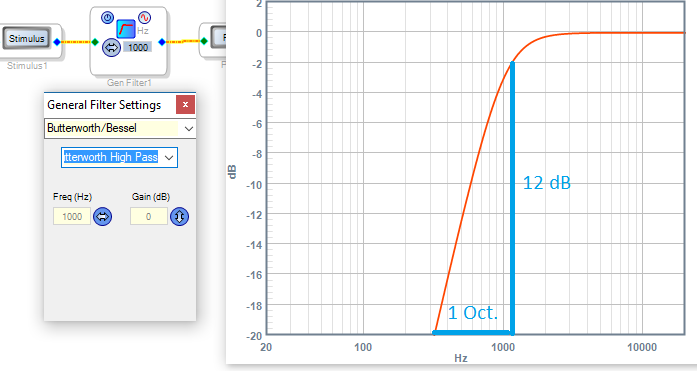
Task: Click the horizontal arrows icon in Gen Filter1 block
Action: (x=111, y=48)
